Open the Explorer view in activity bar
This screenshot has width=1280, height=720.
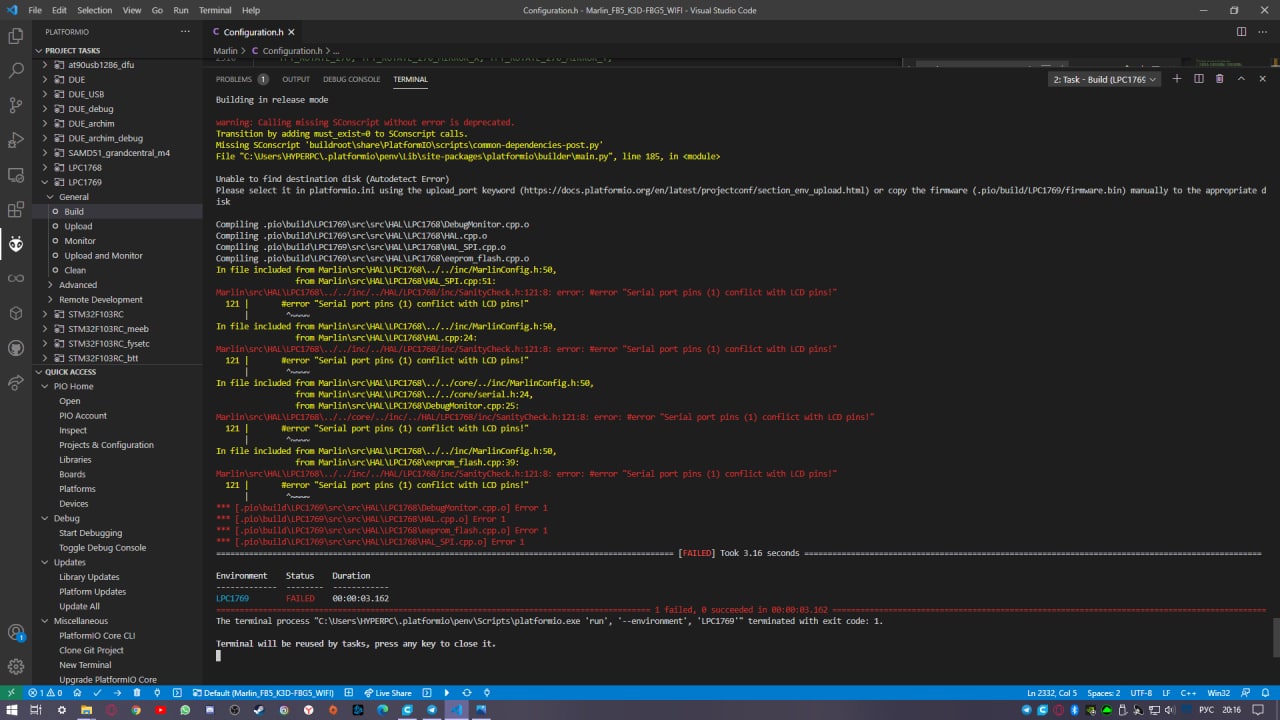click(16, 36)
